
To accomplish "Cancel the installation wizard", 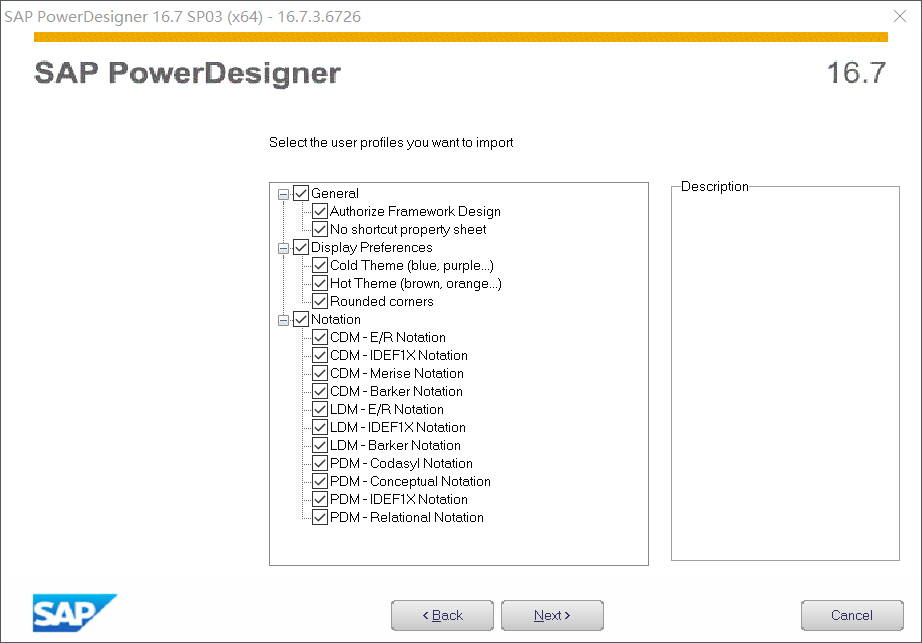I will (x=852, y=615).
